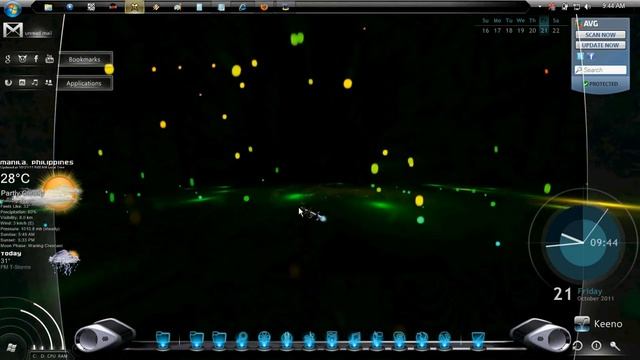Viewport: 640px width, 360px height.
Task: Click the Manila, Philippines weather heading
Action: tap(37, 162)
